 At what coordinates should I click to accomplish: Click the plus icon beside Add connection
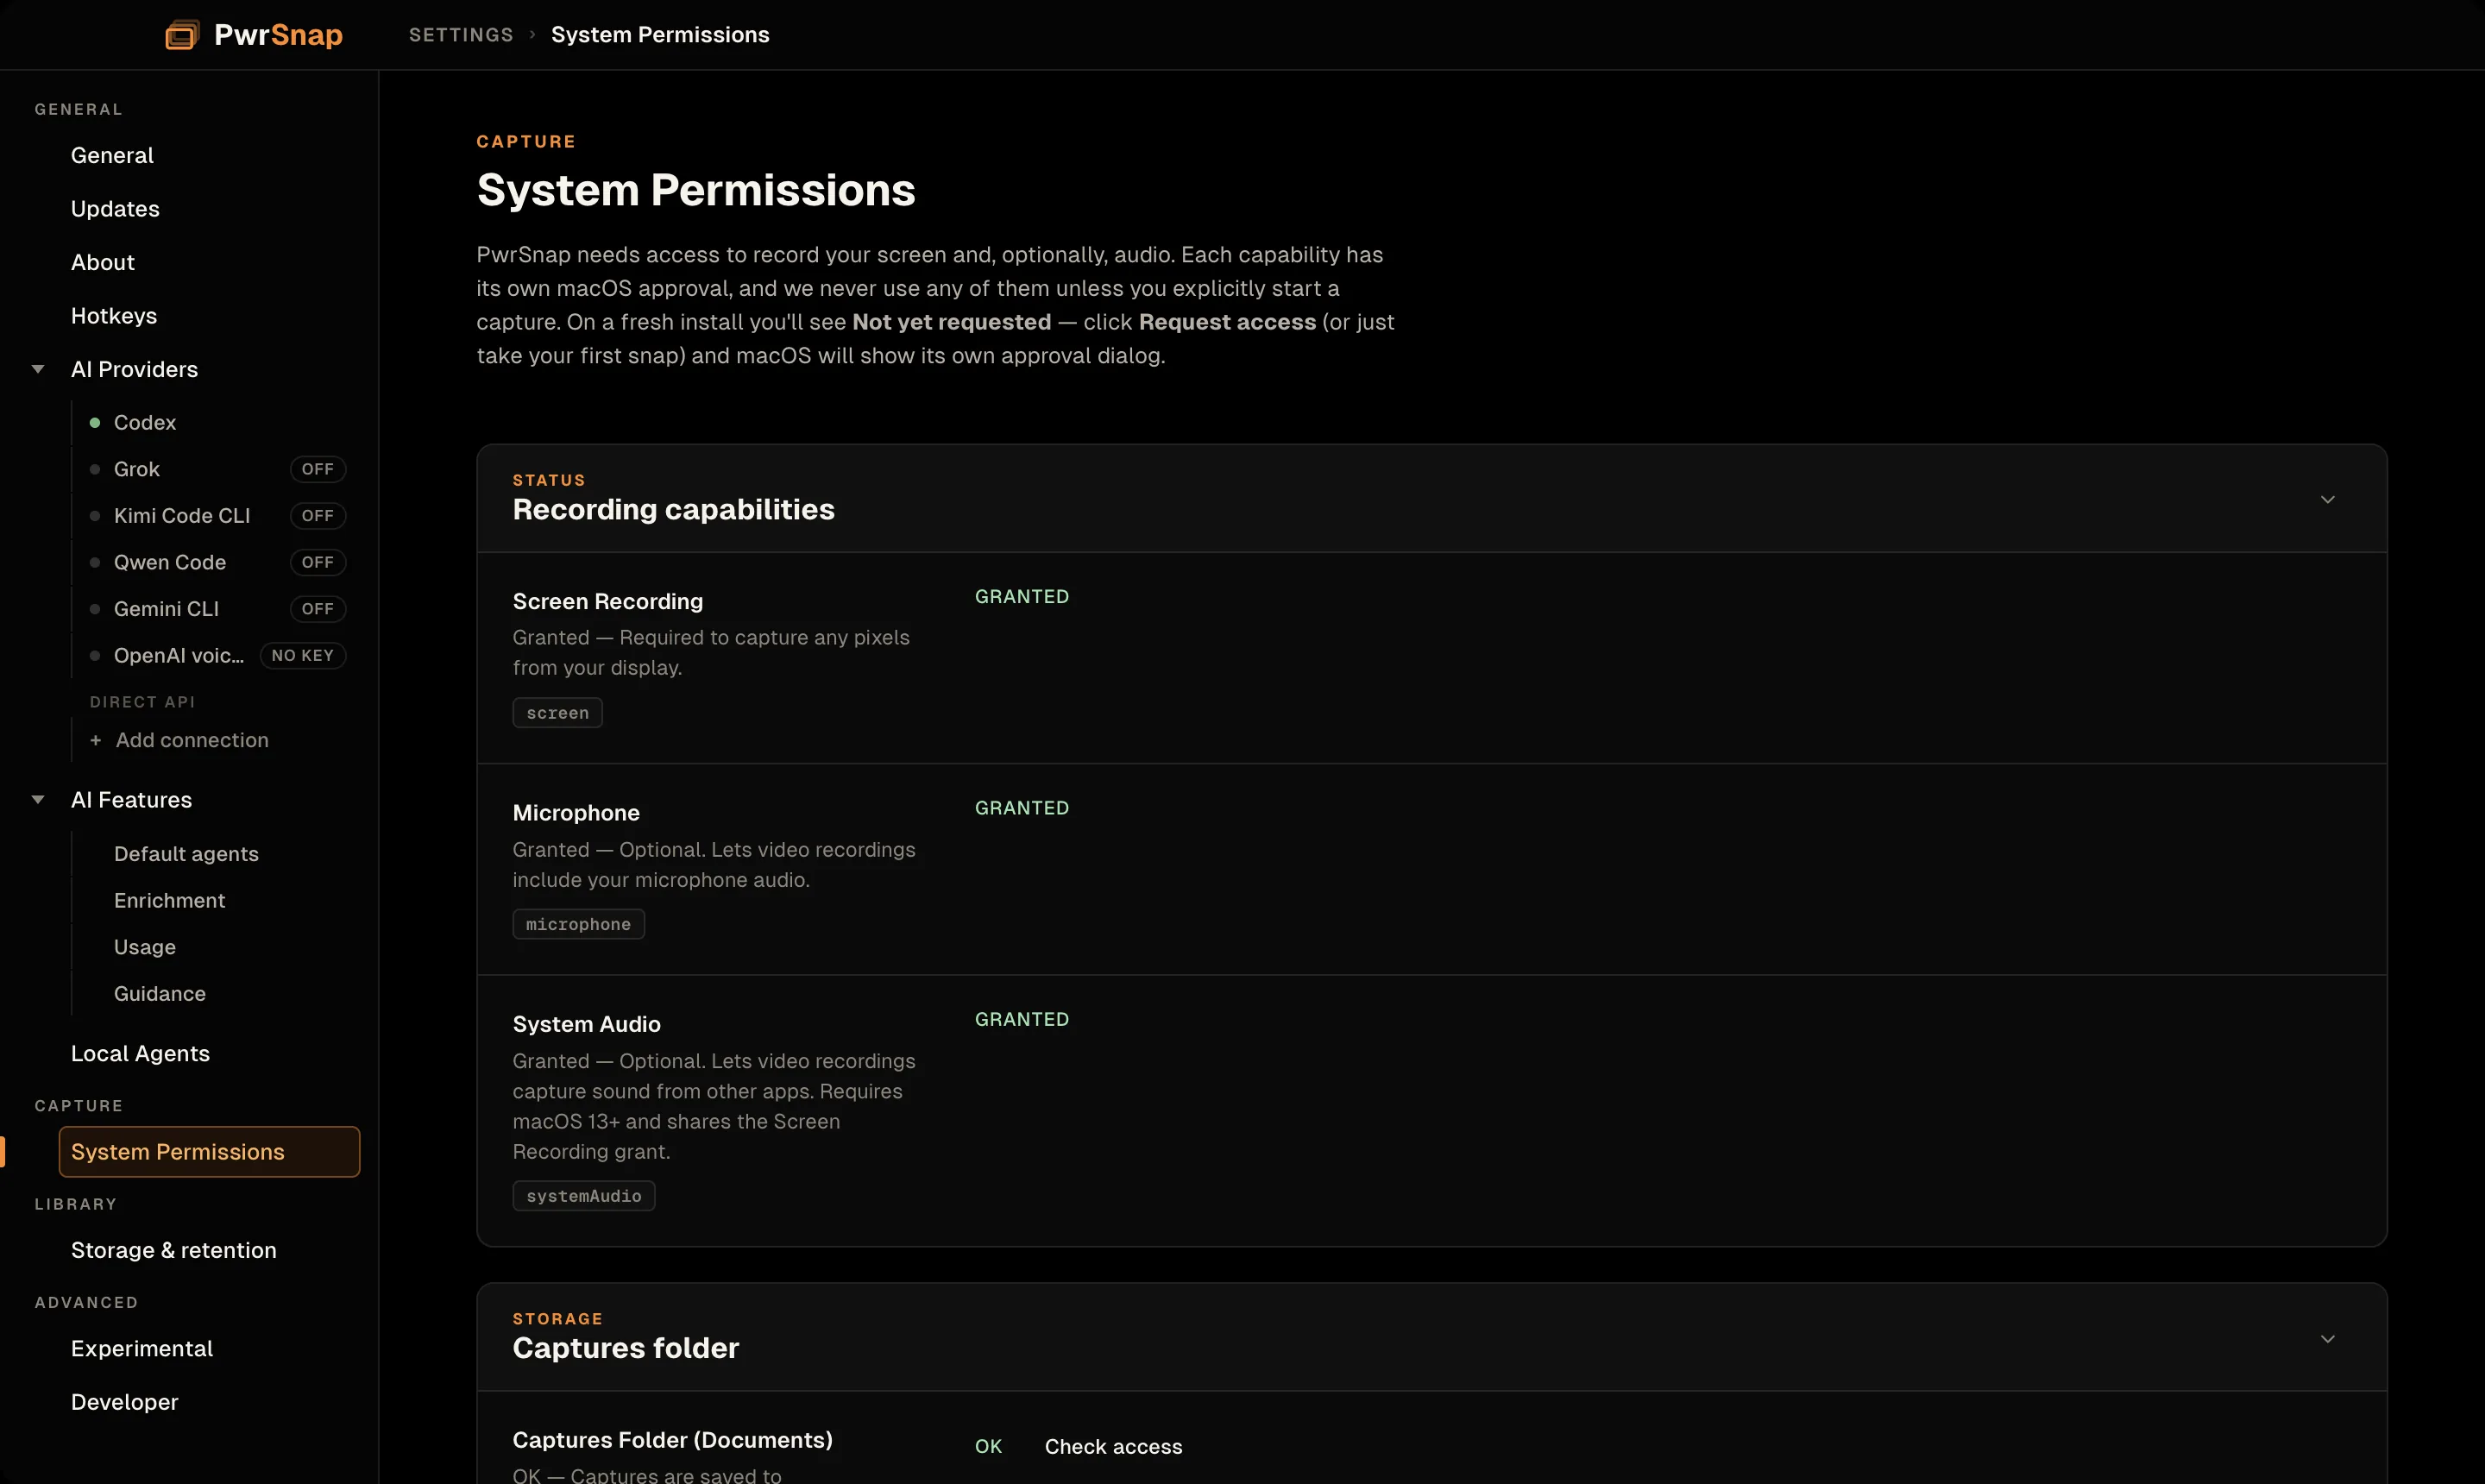click(95, 740)
